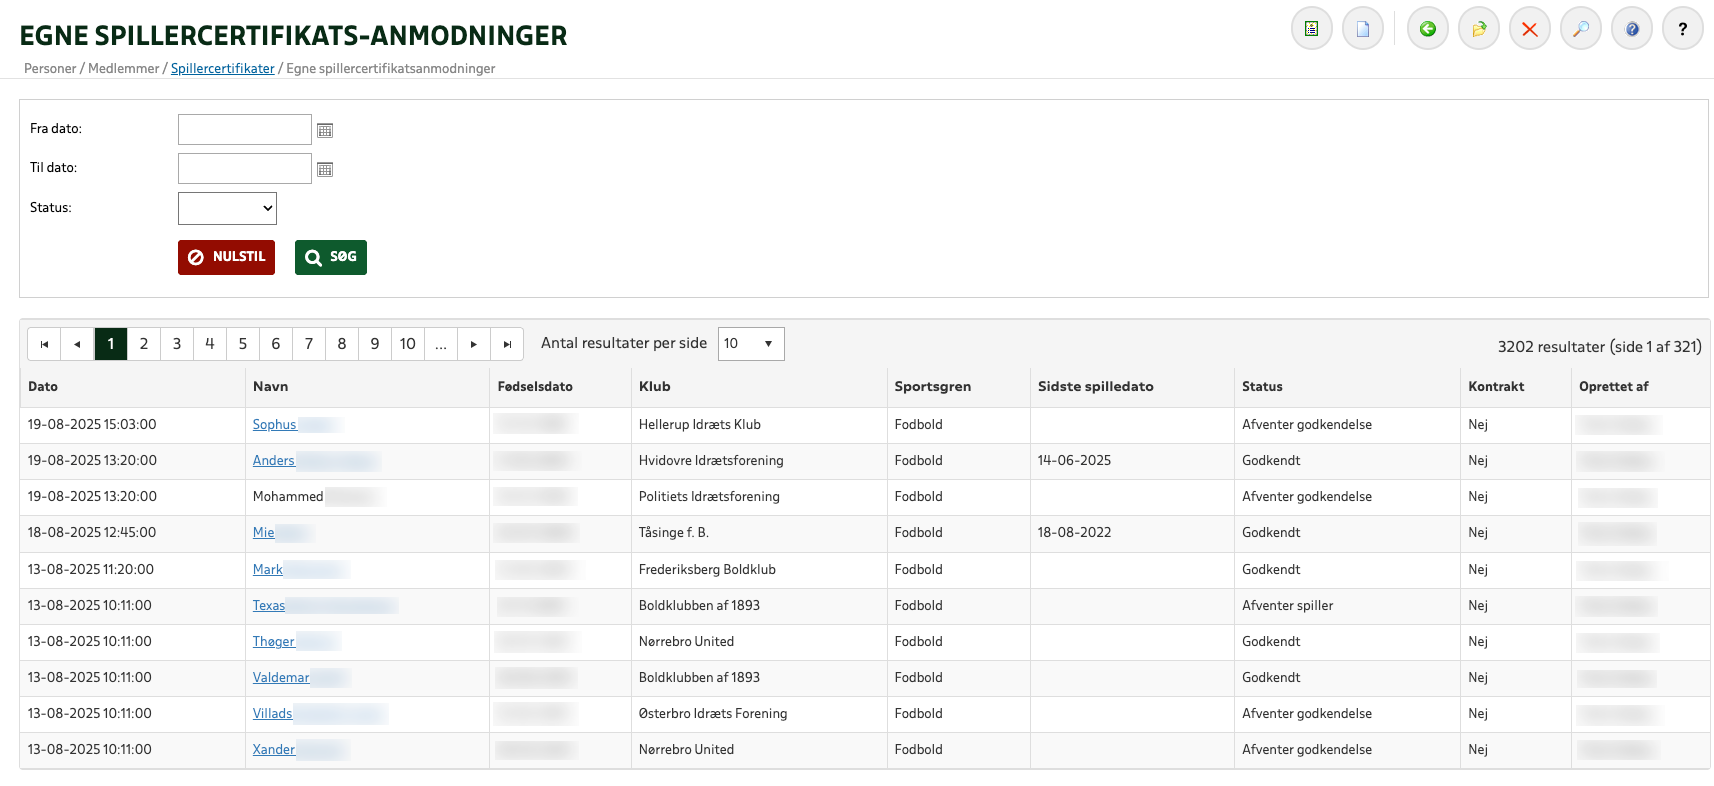Click the magnifying glass toolbar icon
The height and width of the screenshot is (786, 1714).
click(1580, 29)
